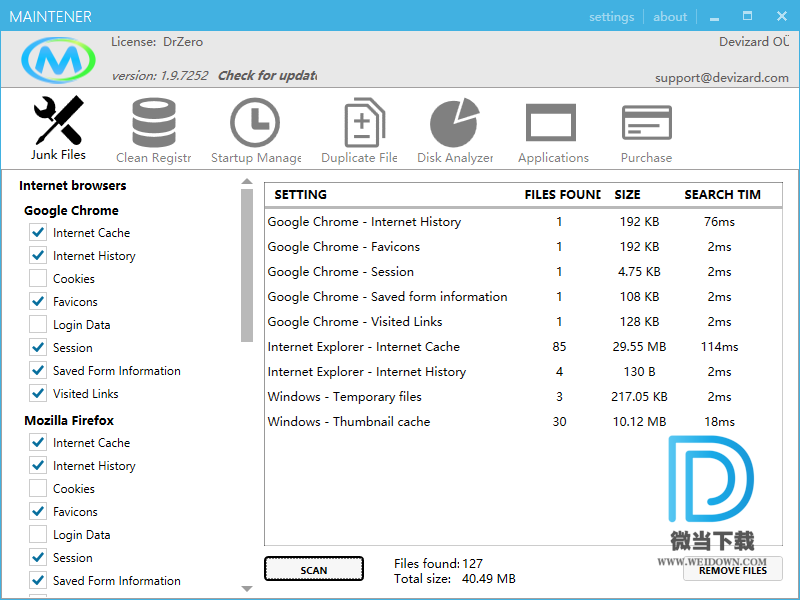Open the Applications window icon
Screen dimensions: 800x600
coord(551,122)
